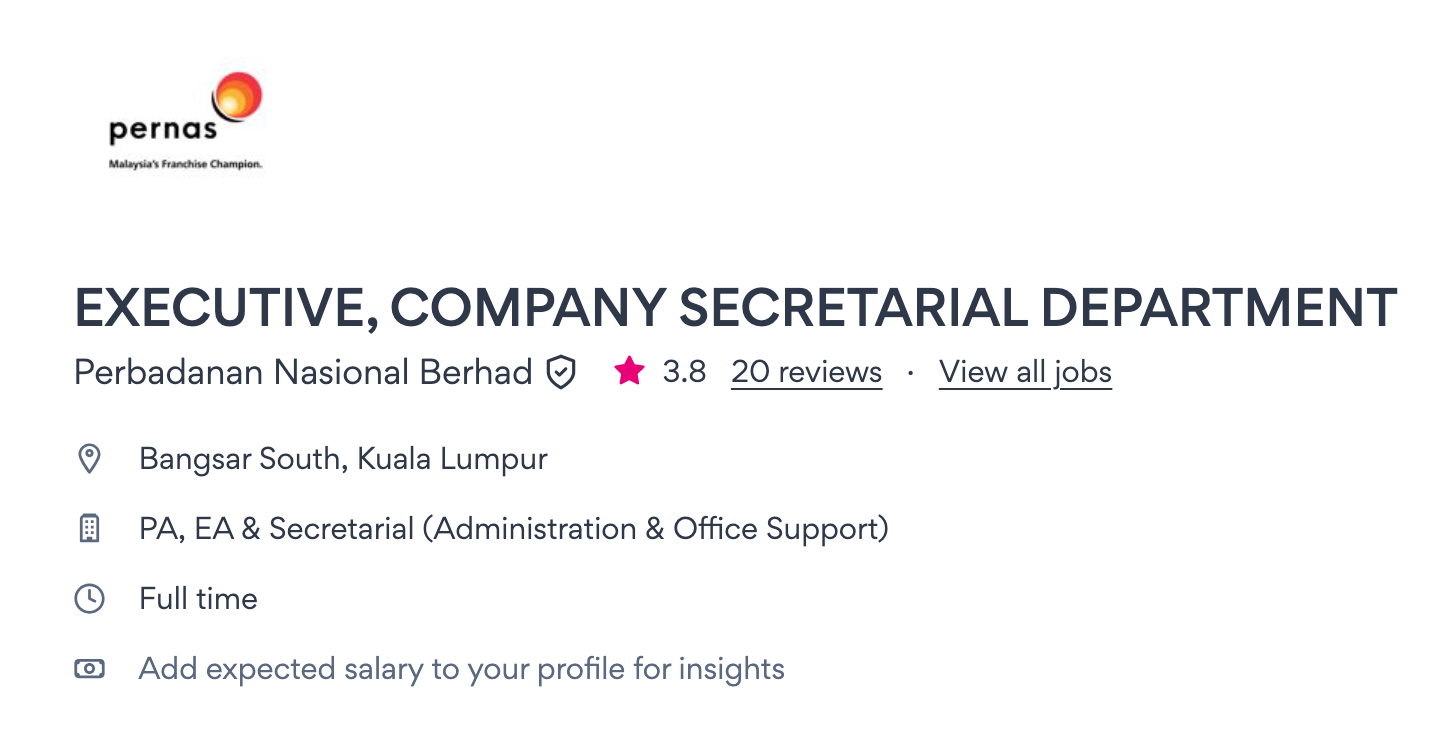Viewport: 1446px width, 738px height.
Task: Click the 3.8 rating score
Action: pos(684,372)
